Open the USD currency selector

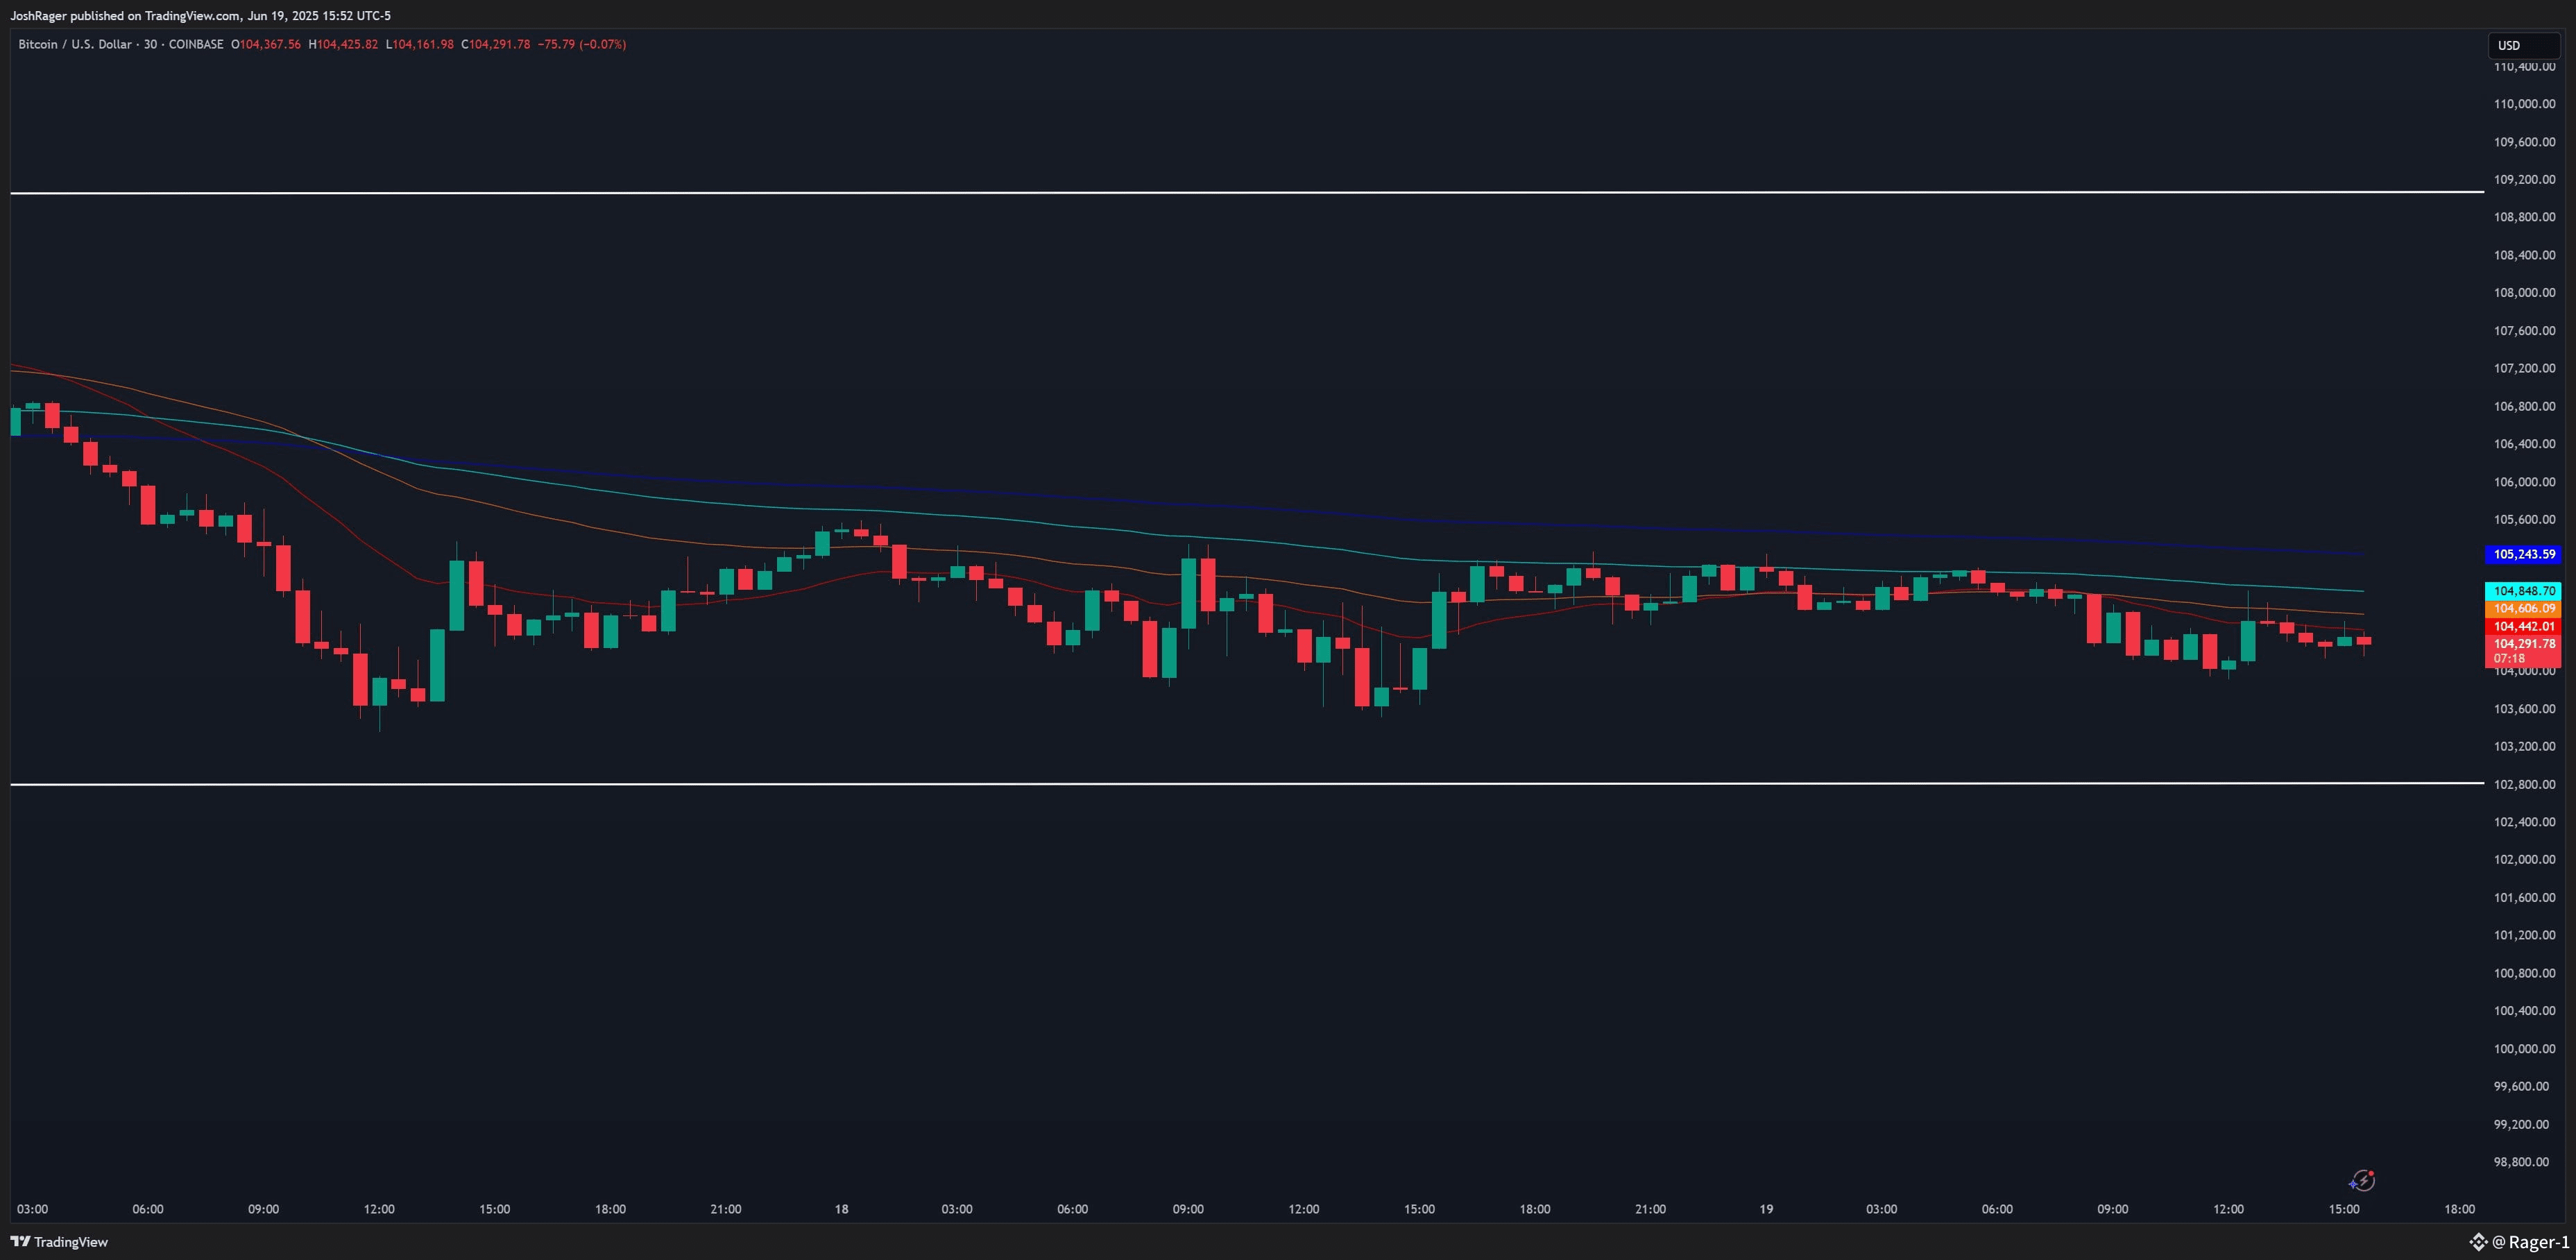tap(2524, 45)
